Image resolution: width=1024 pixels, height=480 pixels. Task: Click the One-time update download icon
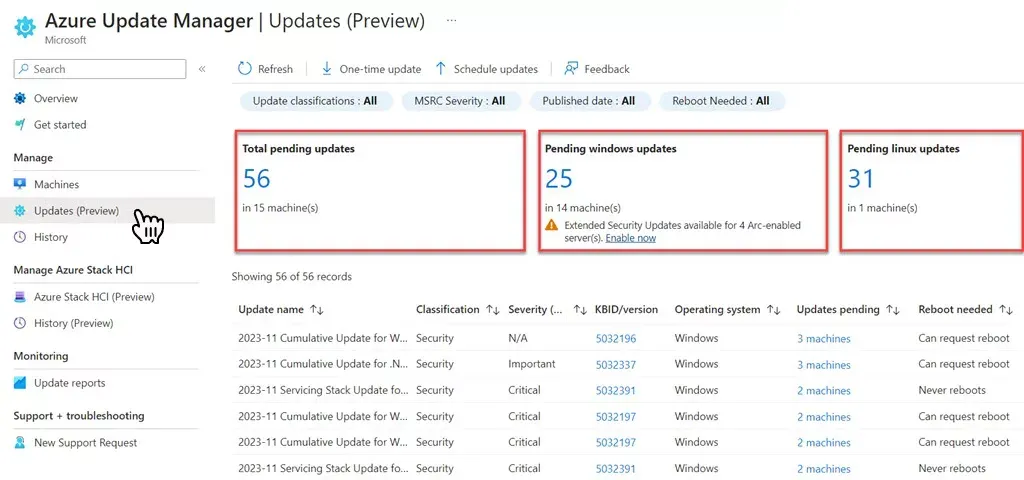tap(327, 69)
